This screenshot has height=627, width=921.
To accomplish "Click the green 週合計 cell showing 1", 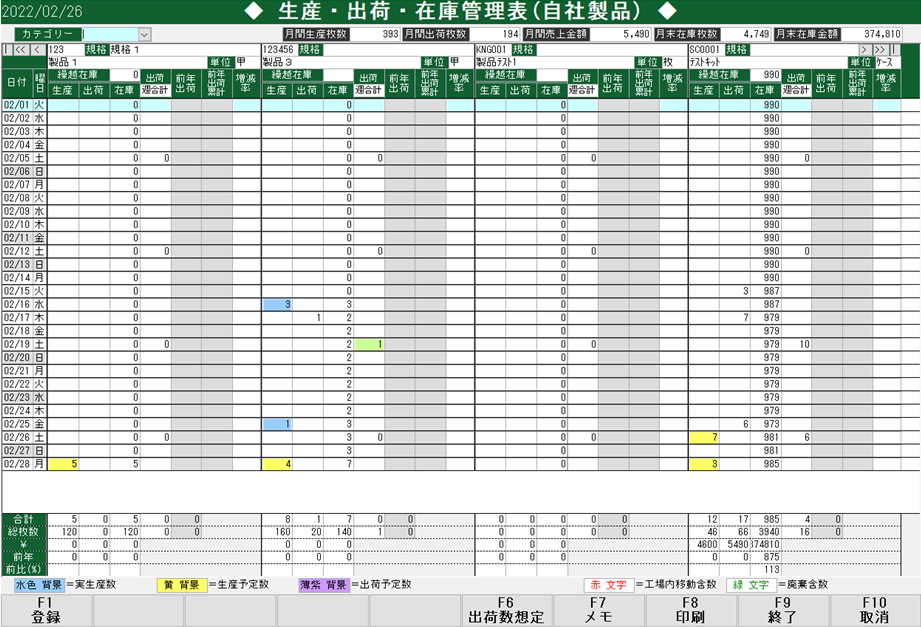I will click(369, 344).
